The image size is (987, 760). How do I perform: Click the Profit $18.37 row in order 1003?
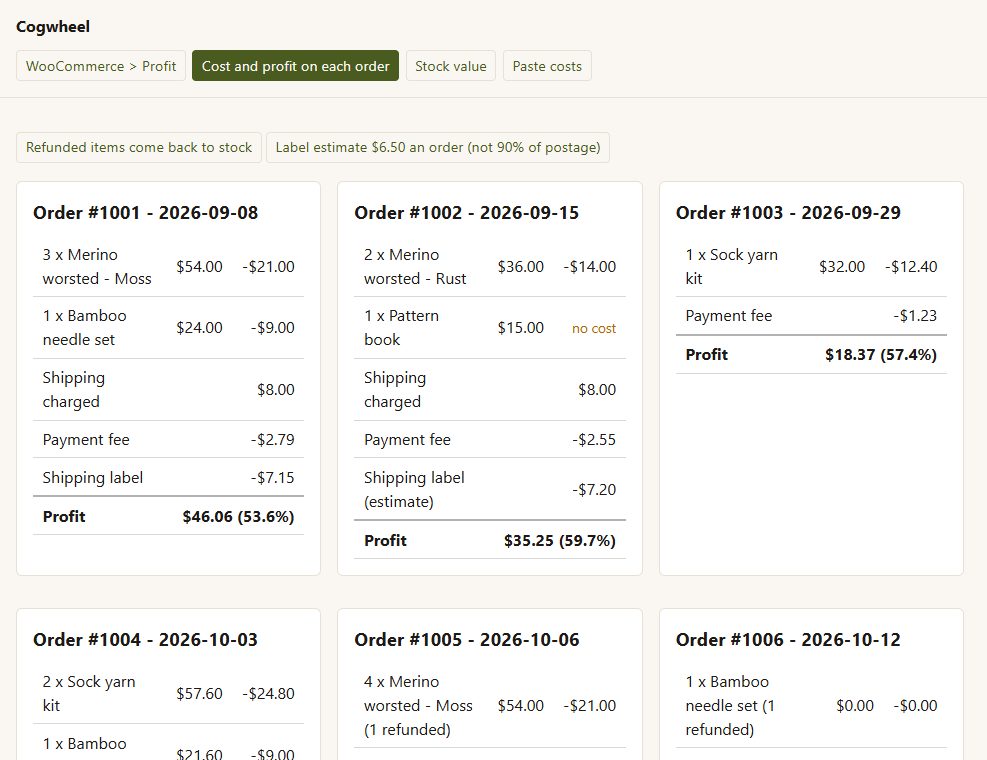(811, 354)
